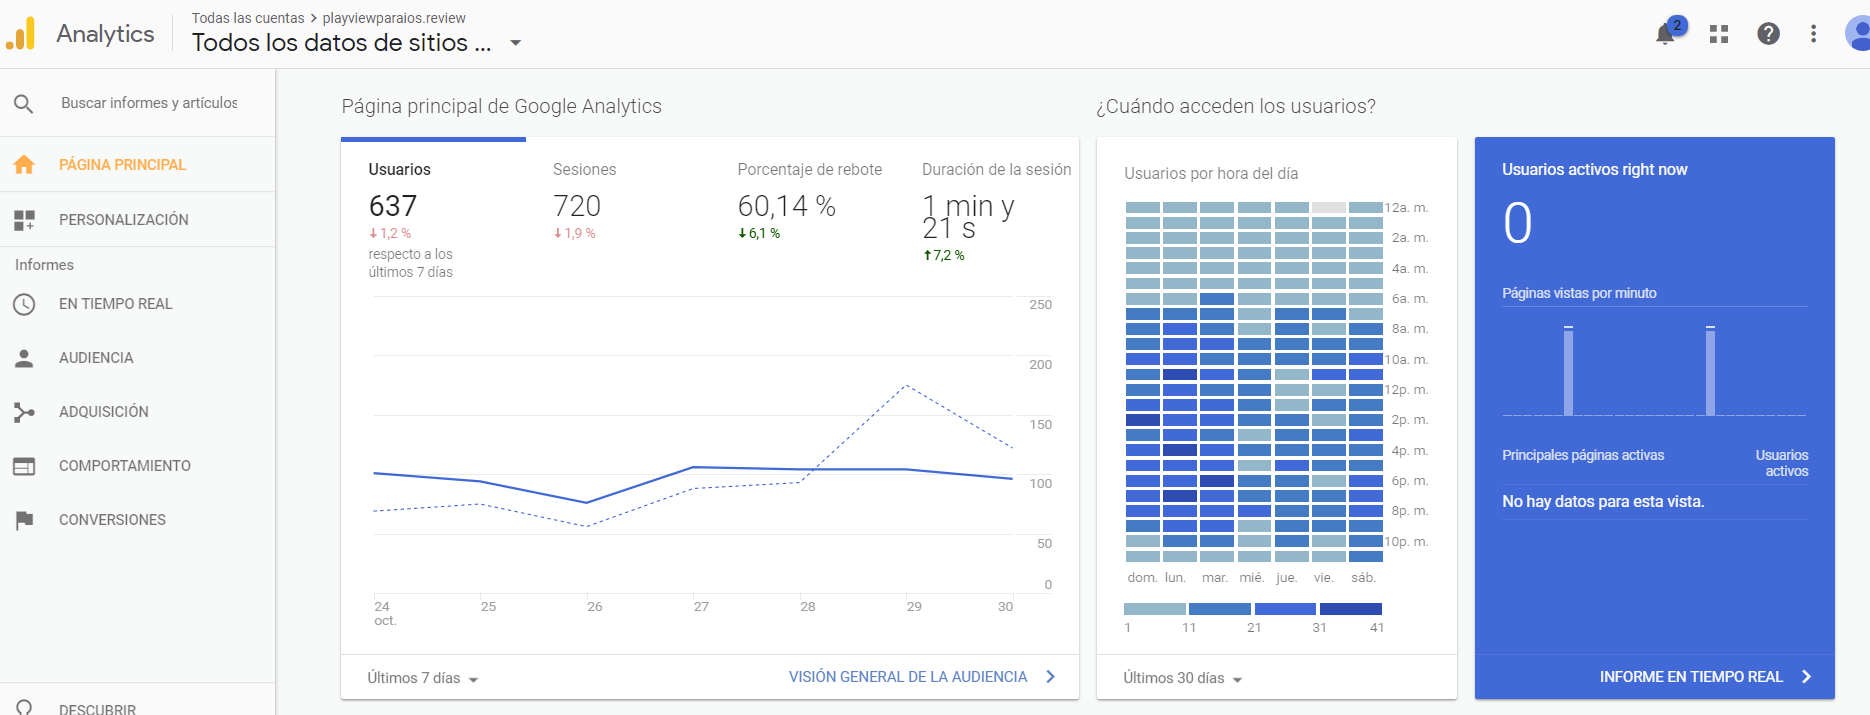
Task: Click the clock icon for En Tiempo Real
Action: (24, 304)
